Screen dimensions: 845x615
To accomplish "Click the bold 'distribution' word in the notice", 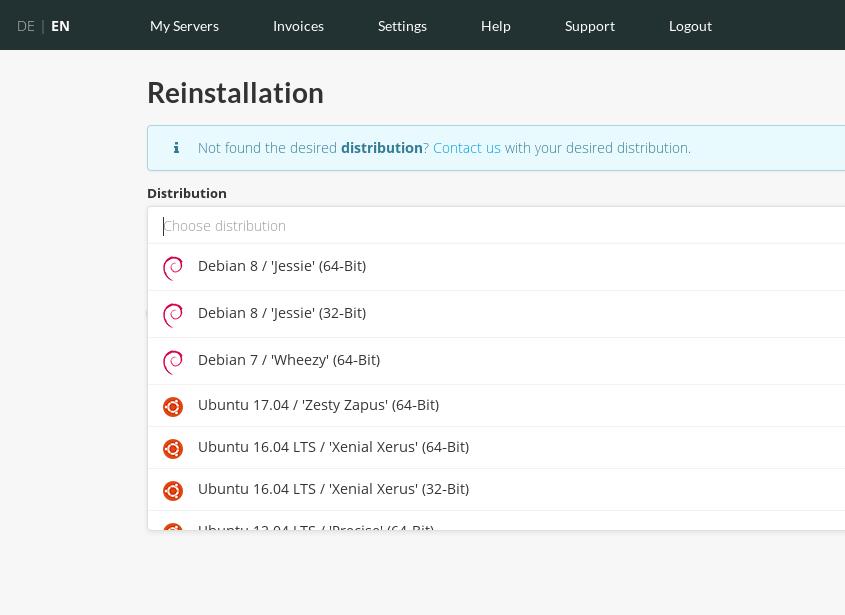I will [x=382, y=148].
